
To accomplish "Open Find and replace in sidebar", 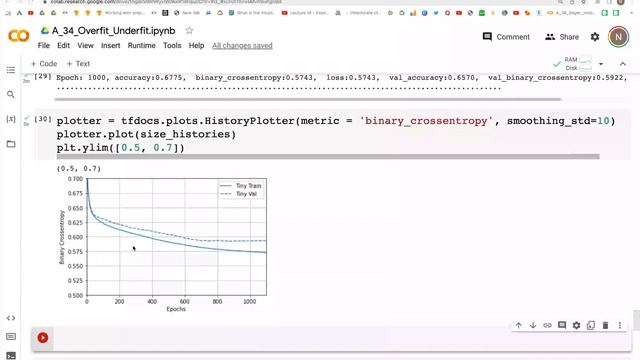I will (11, 95).
